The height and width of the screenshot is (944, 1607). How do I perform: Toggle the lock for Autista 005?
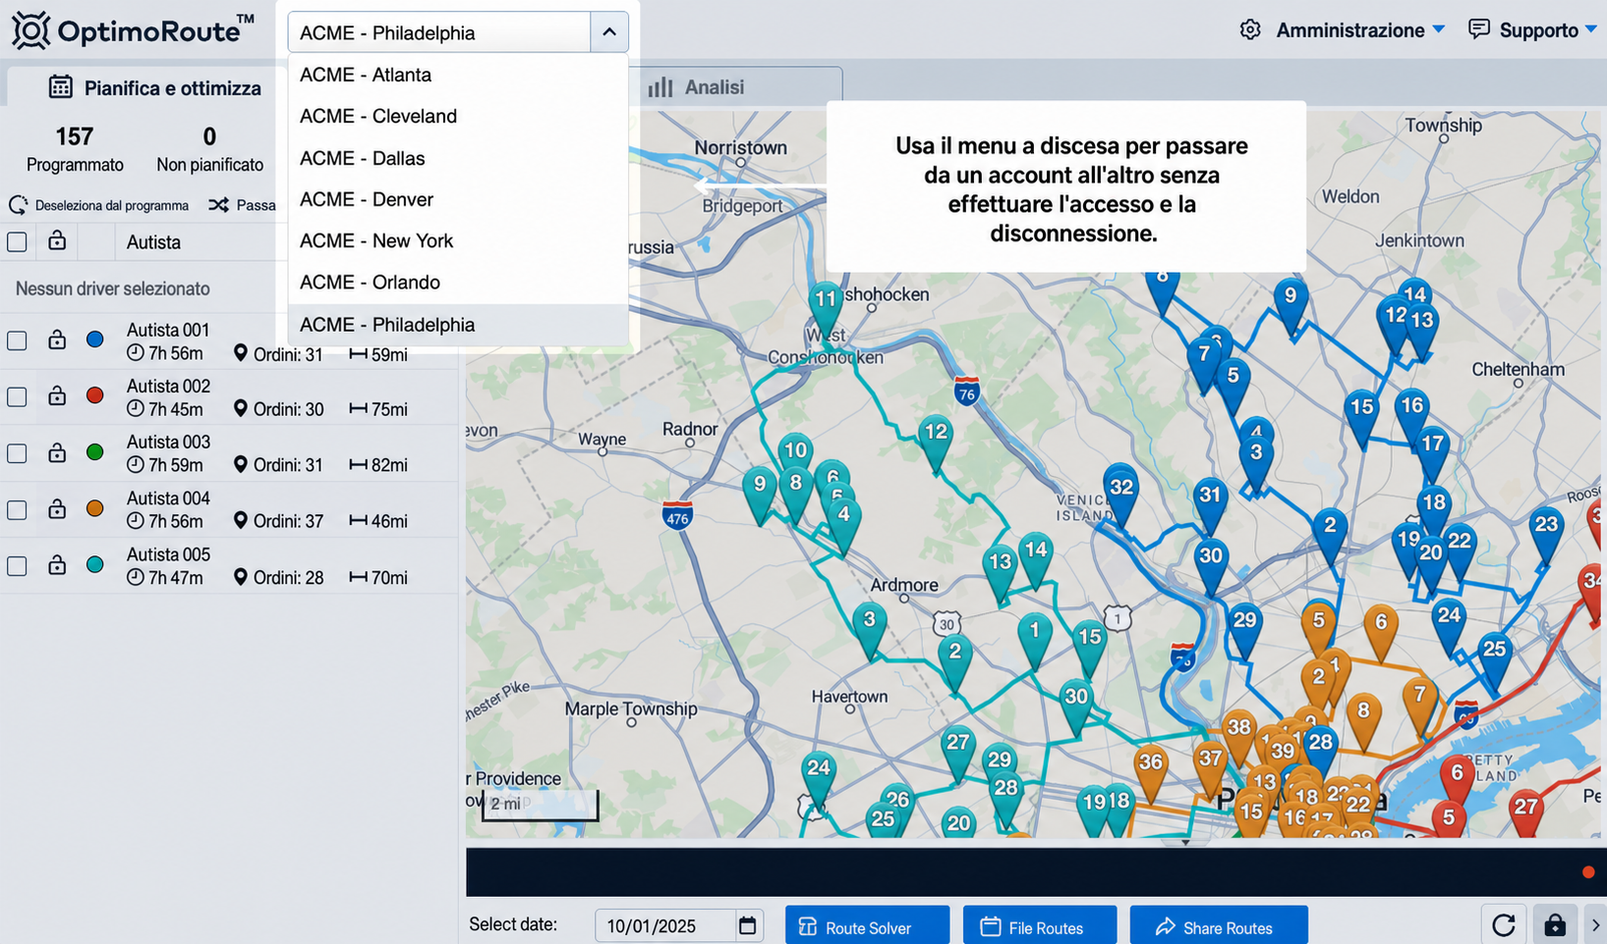(57, 565)
